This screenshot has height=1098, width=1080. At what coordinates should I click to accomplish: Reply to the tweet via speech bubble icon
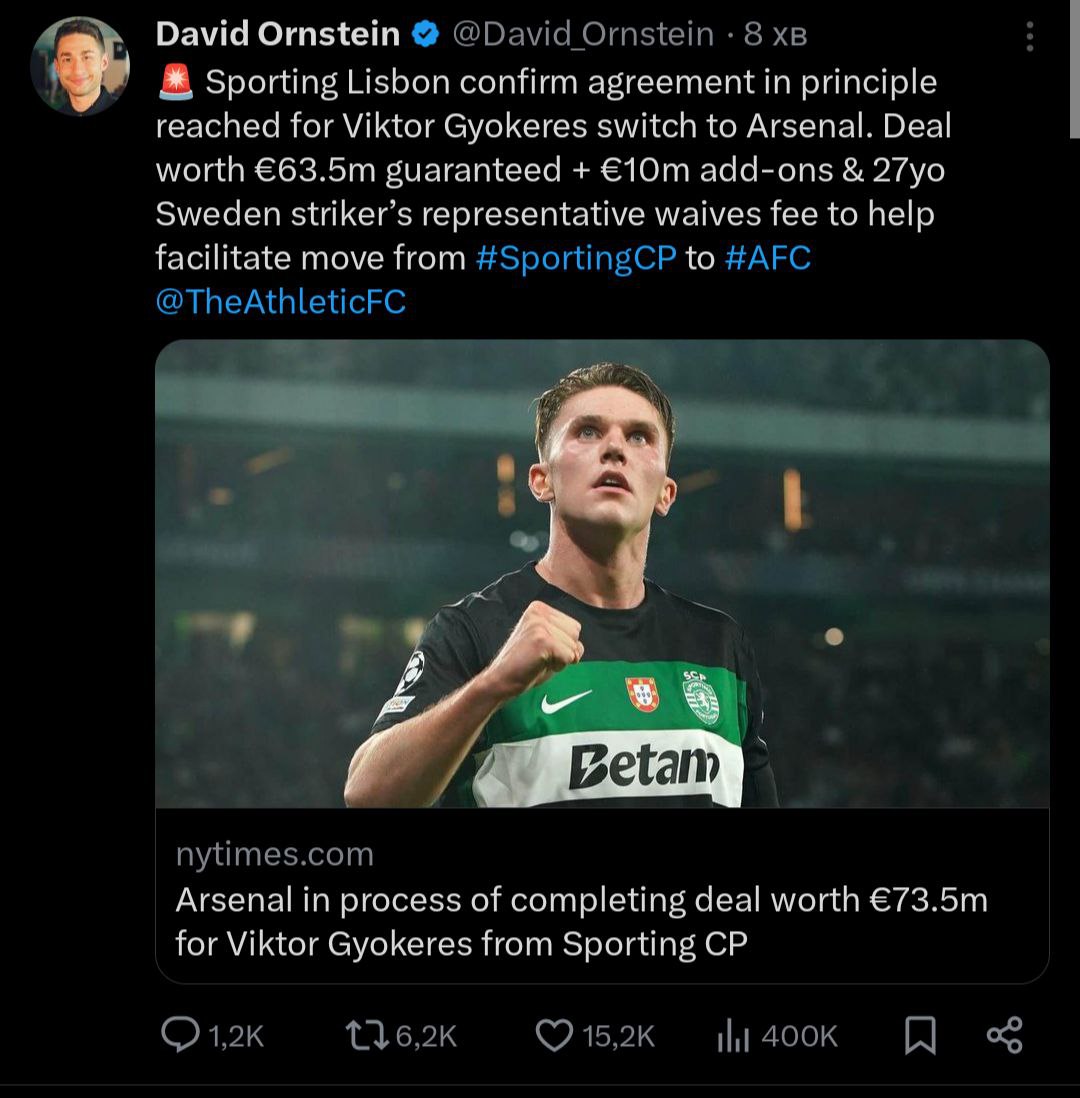[x=180, y=1035]
